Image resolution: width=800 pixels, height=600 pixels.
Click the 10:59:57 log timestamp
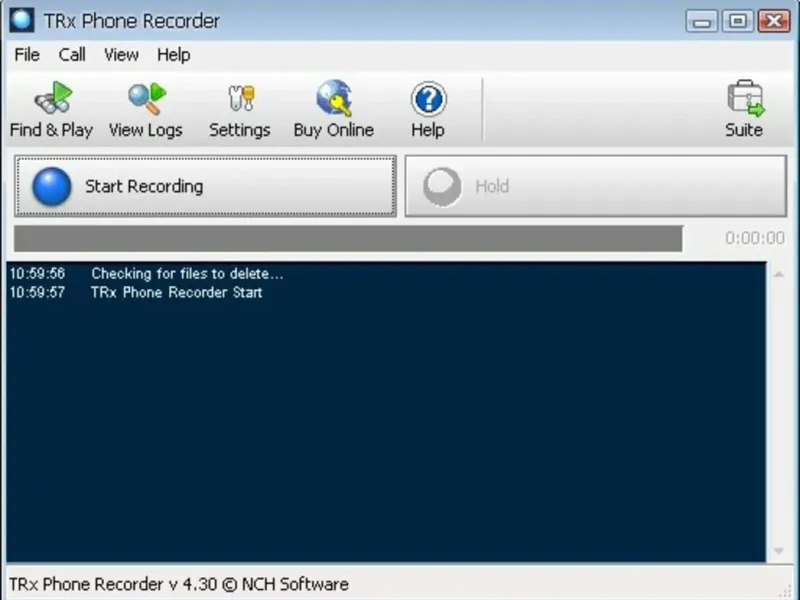pos(37,292)
